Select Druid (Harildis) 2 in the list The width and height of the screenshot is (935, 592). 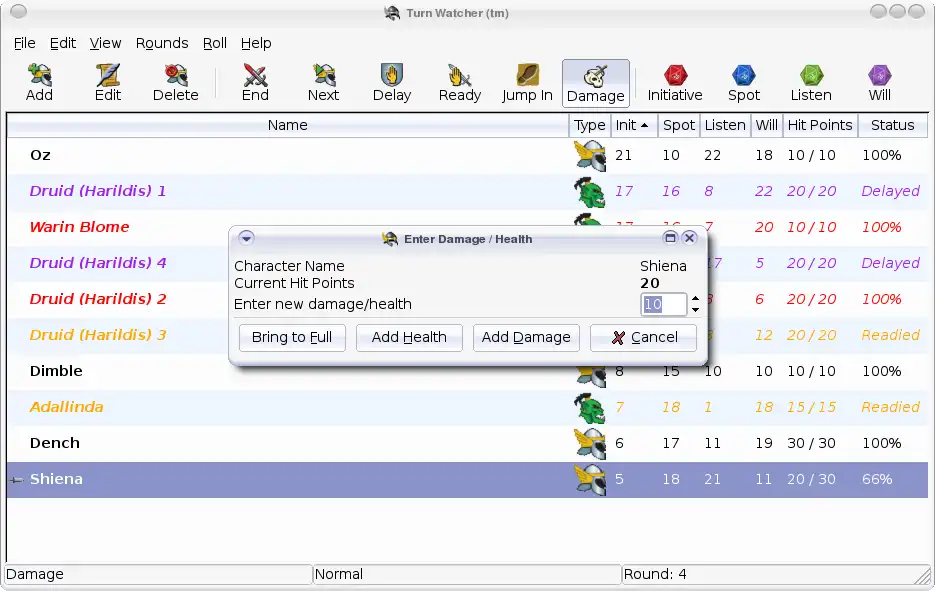(x=98, y=299)
